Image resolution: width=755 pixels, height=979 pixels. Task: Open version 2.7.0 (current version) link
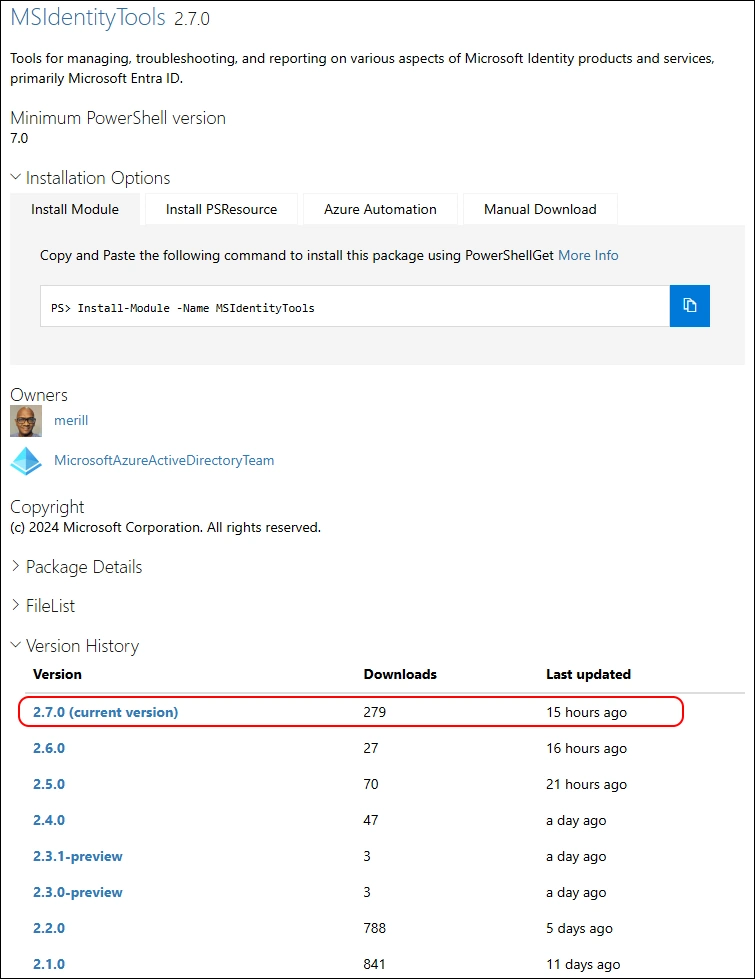click(105, 712)
